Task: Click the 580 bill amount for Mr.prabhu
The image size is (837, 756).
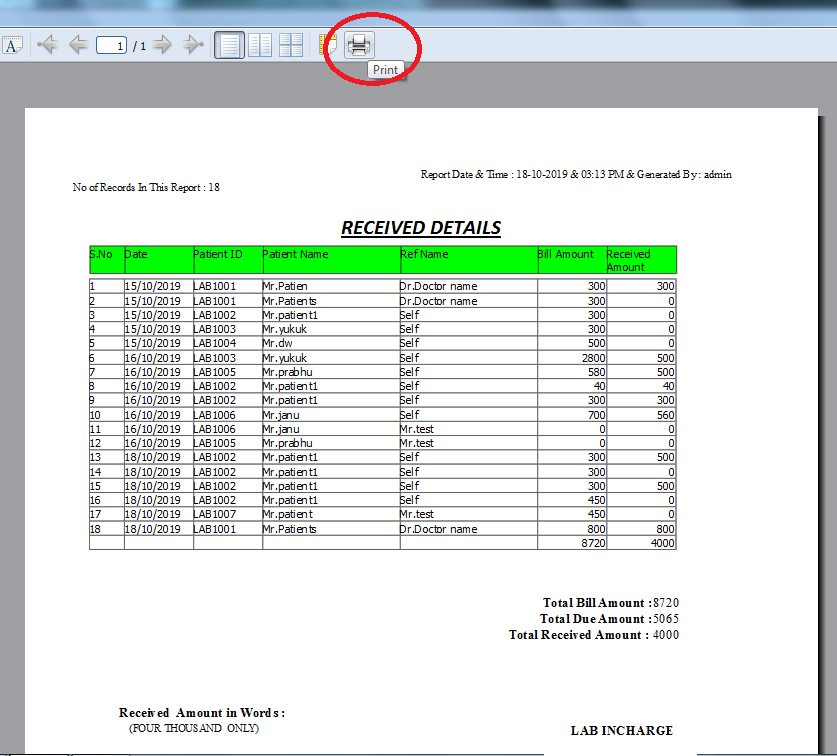Action: [x=596, y=372]
